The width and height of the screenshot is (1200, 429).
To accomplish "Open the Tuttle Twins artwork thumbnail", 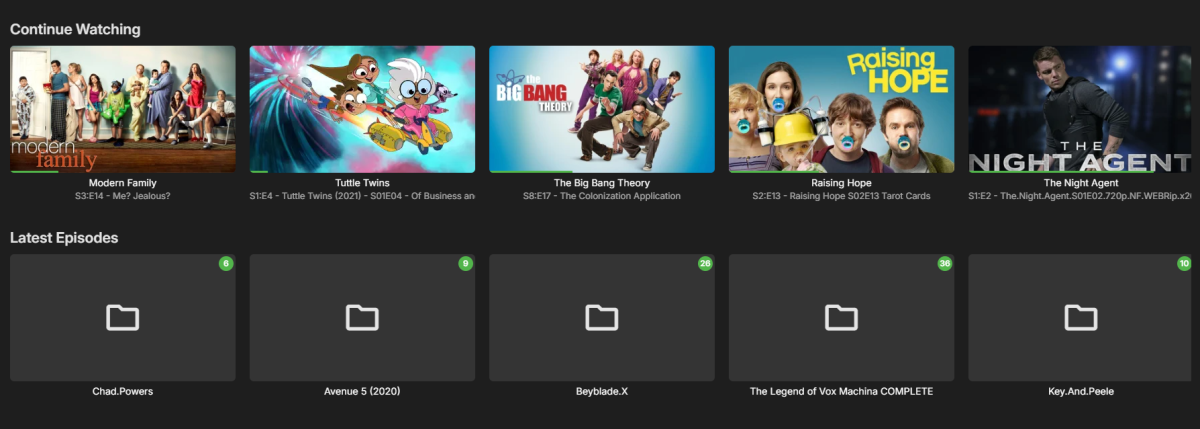I will click(x=362, y=109).
